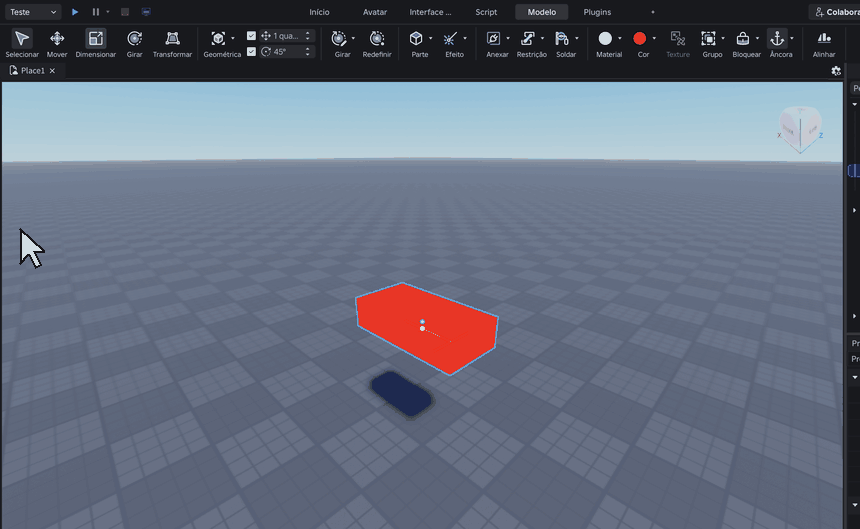The image size is (860, 529).
Task: Switch to the Script tab
Action: click(x=486, y=12)
